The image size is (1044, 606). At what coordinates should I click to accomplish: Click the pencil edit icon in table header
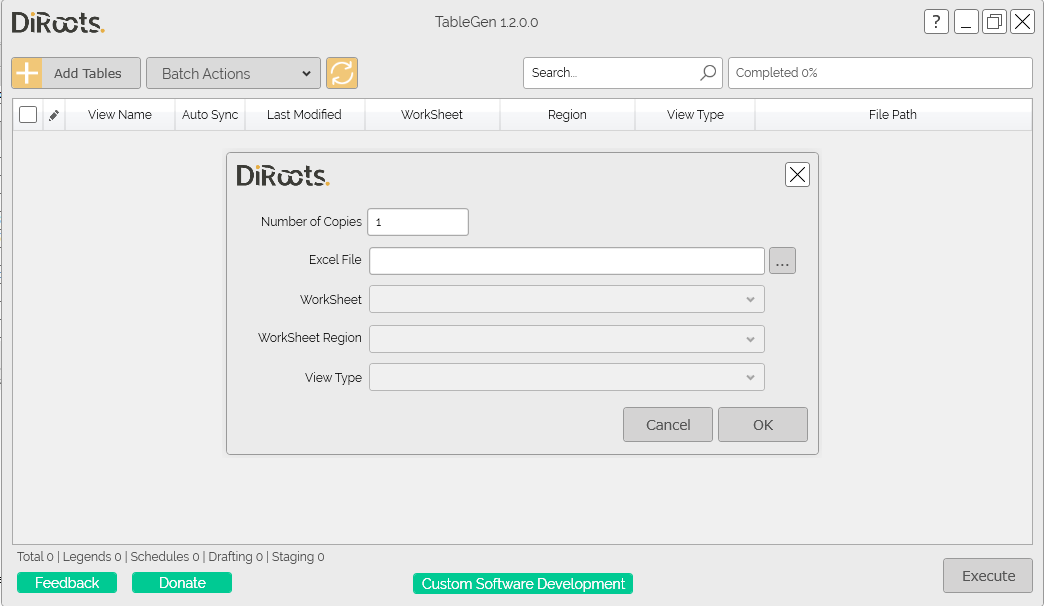pos(54,115)
